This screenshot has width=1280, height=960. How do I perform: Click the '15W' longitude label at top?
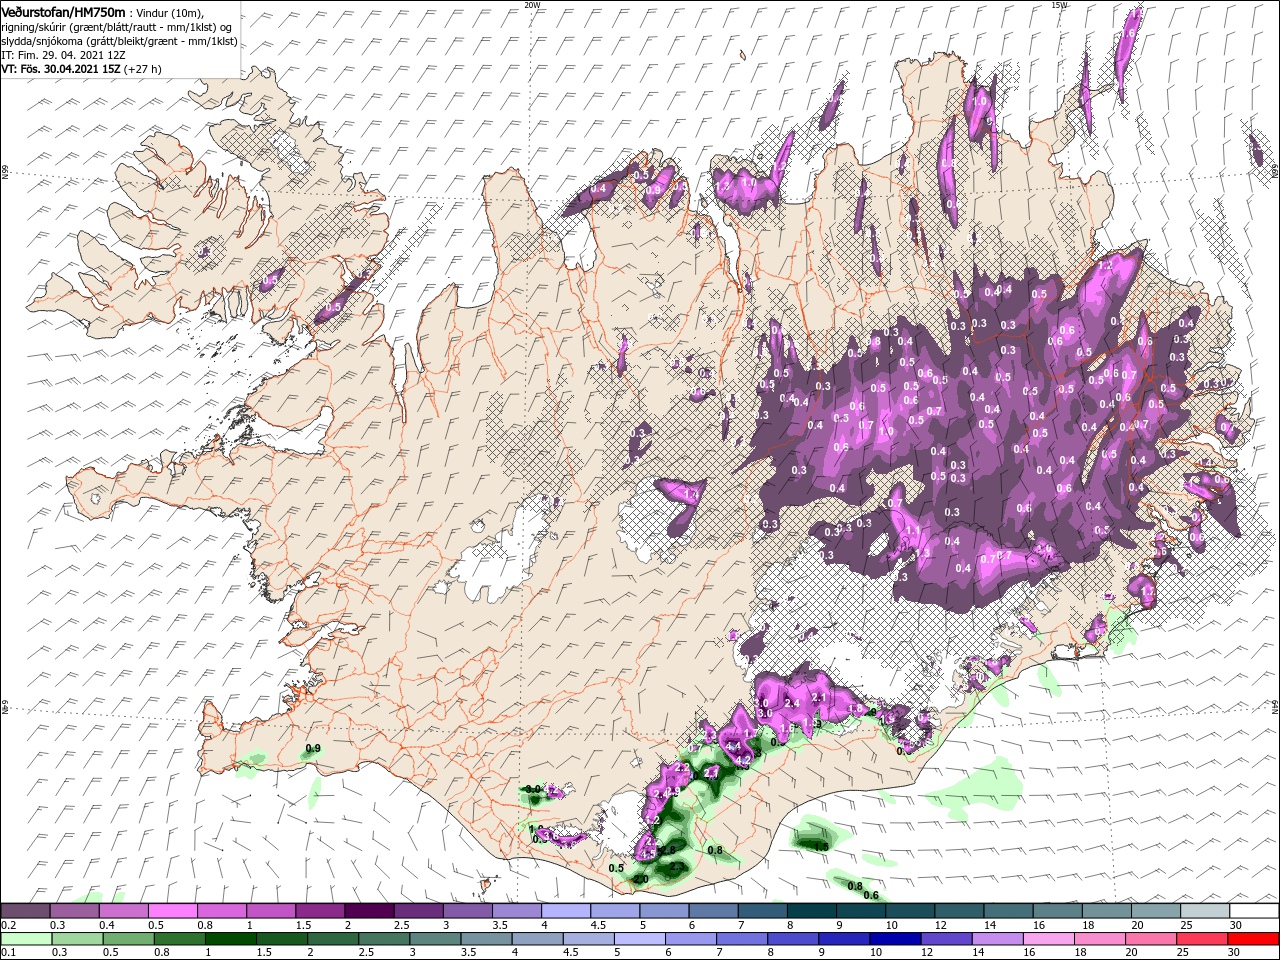click(1059, 4)
